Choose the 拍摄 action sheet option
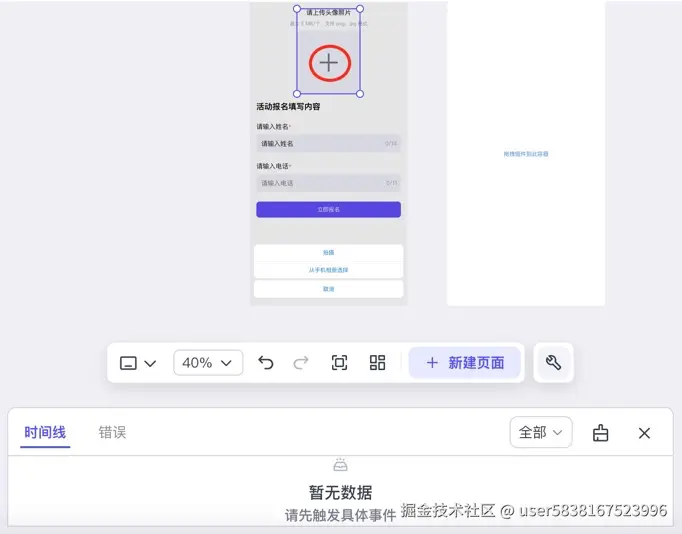This screenshot has height=534, width=682. point(328,253)
